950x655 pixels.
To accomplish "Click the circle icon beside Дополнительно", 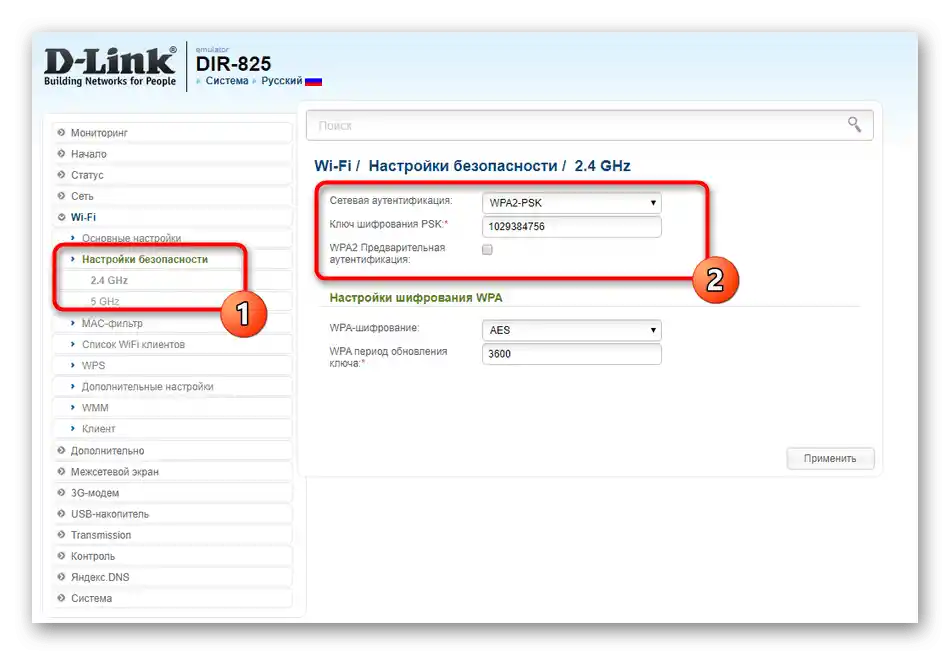I will tap(61, 450).
